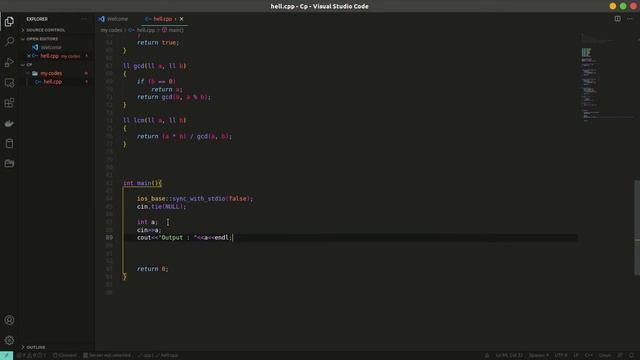Click main() symbol in the breadcrumb
Viewport: 640px width, 360px height.
coord(176,30)
